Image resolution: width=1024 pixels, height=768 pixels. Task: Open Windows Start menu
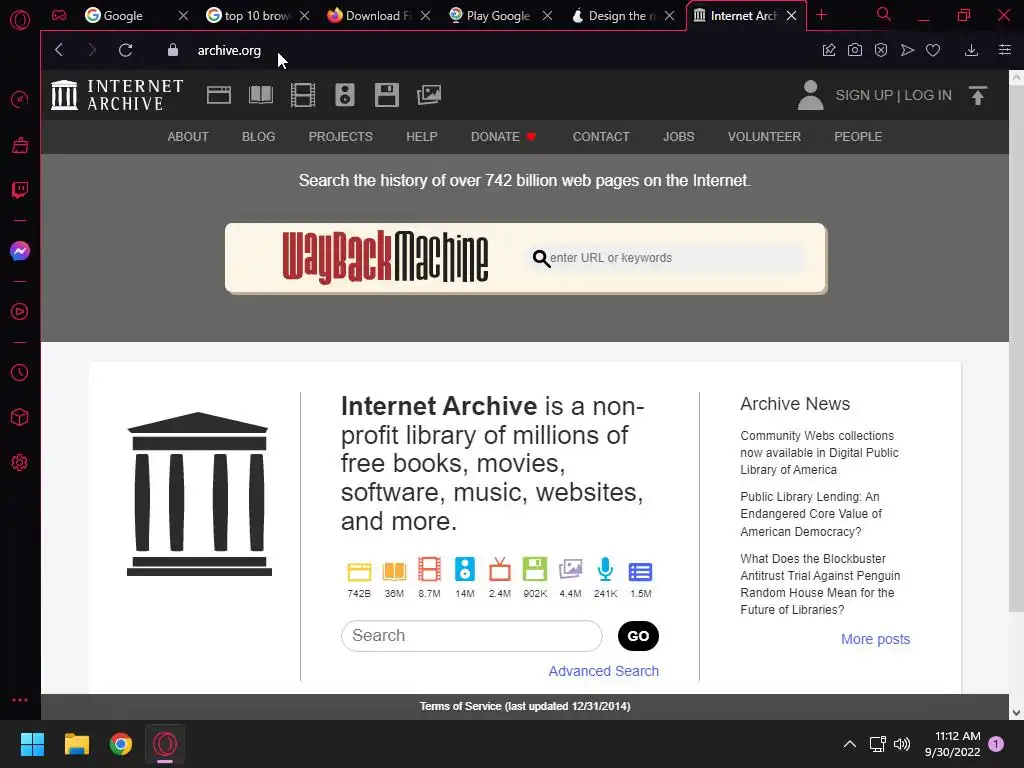(x=32, y=744)
